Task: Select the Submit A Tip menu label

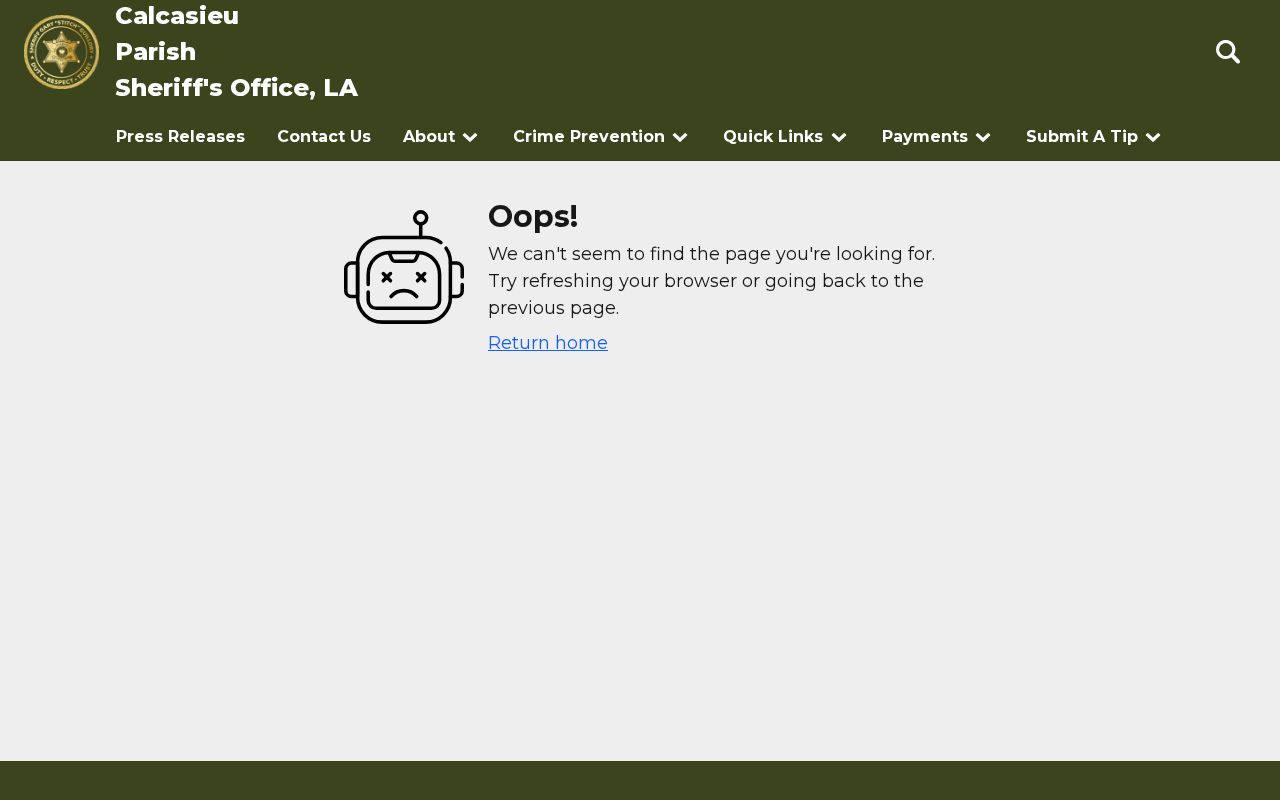Action: click(1082, 136)
